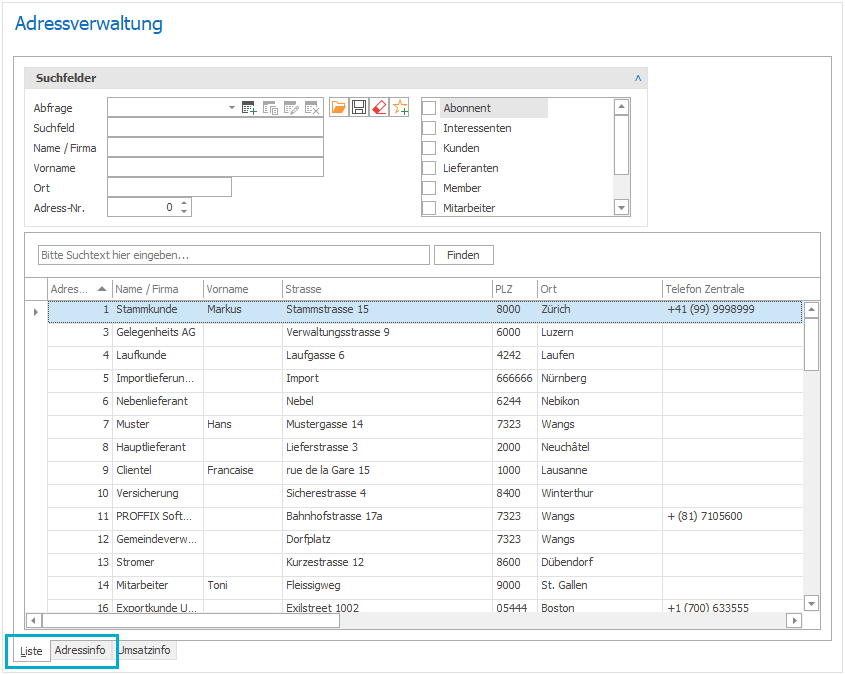Click the table scroll-right arrow
Screen dimensions: 845x675
(x=794, y=621)
